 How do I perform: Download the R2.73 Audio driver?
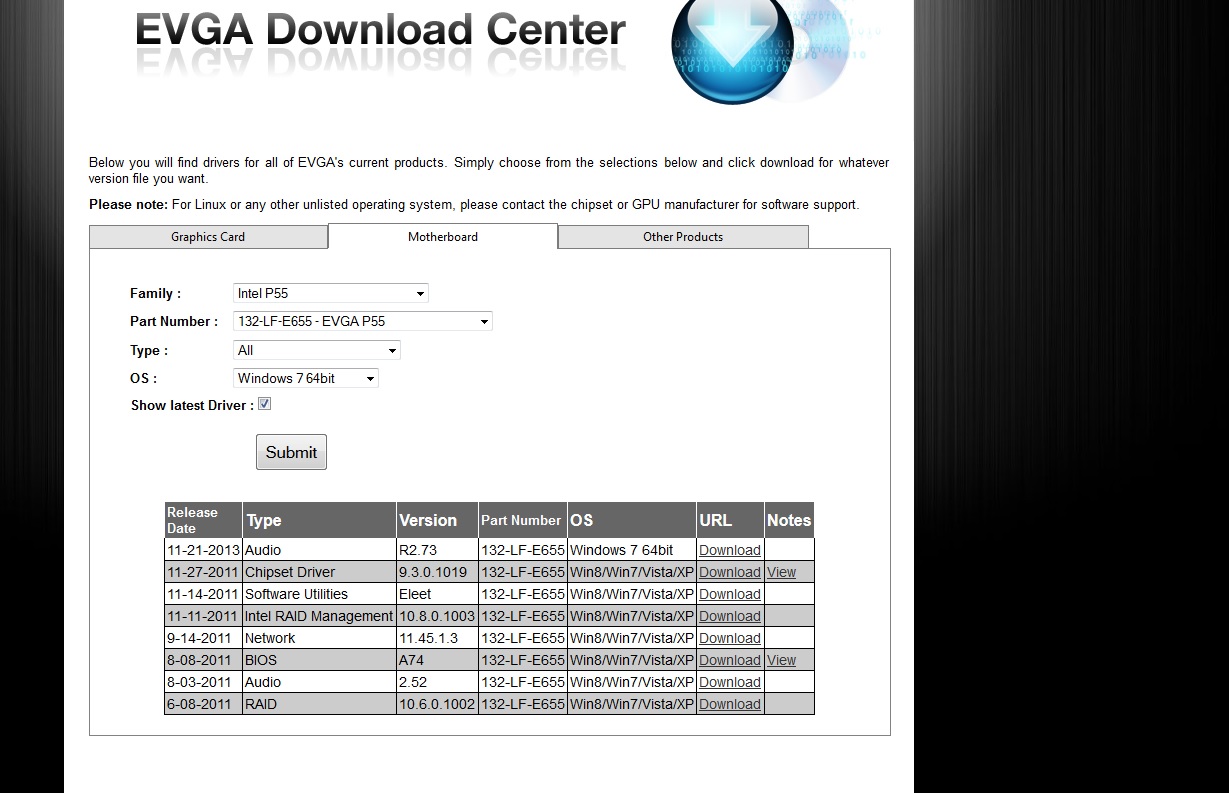[x=730, y=550]
